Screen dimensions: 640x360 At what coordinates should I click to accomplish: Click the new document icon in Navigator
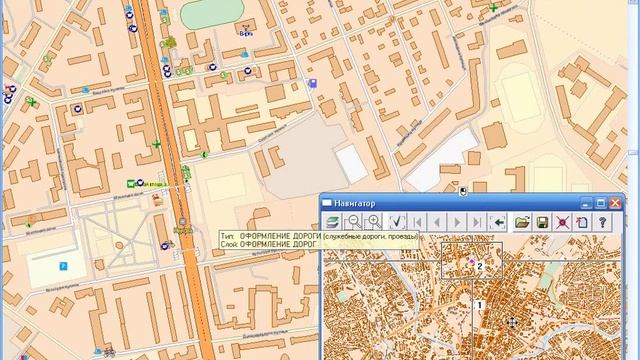[582, 222]
